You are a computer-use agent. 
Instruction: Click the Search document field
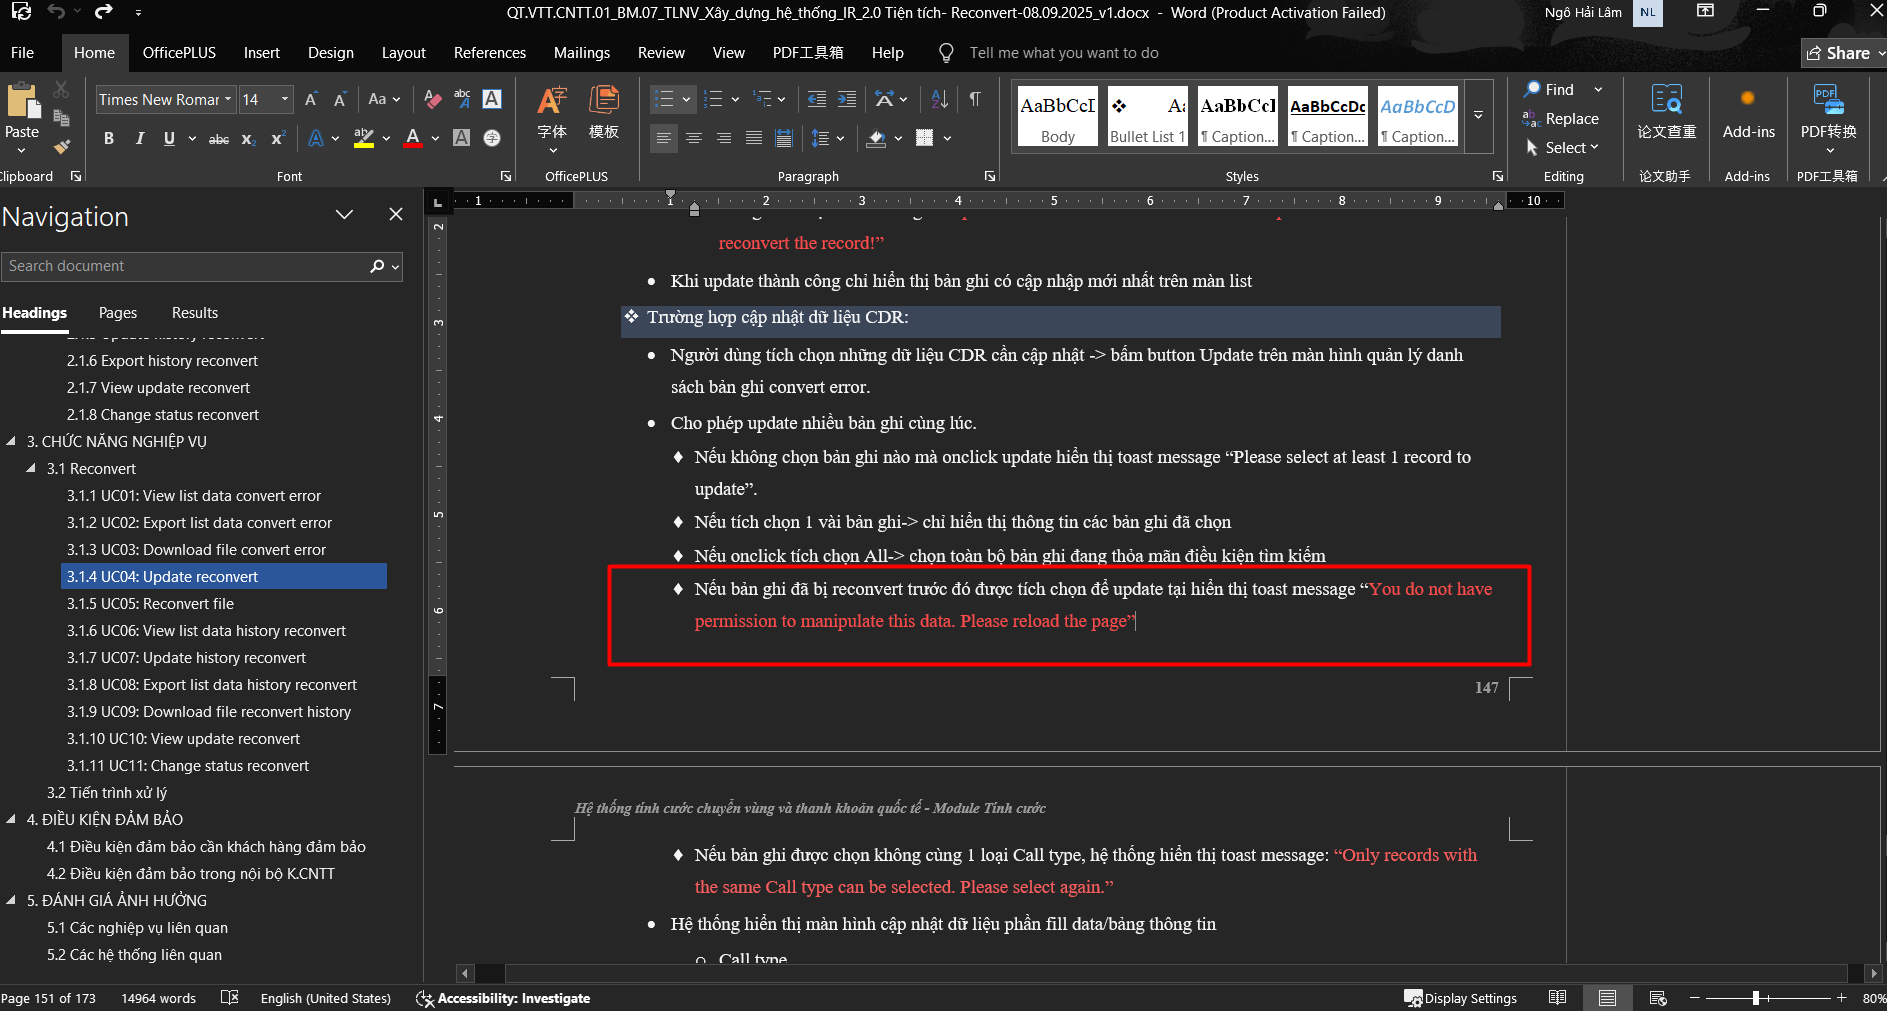[185, 266]
